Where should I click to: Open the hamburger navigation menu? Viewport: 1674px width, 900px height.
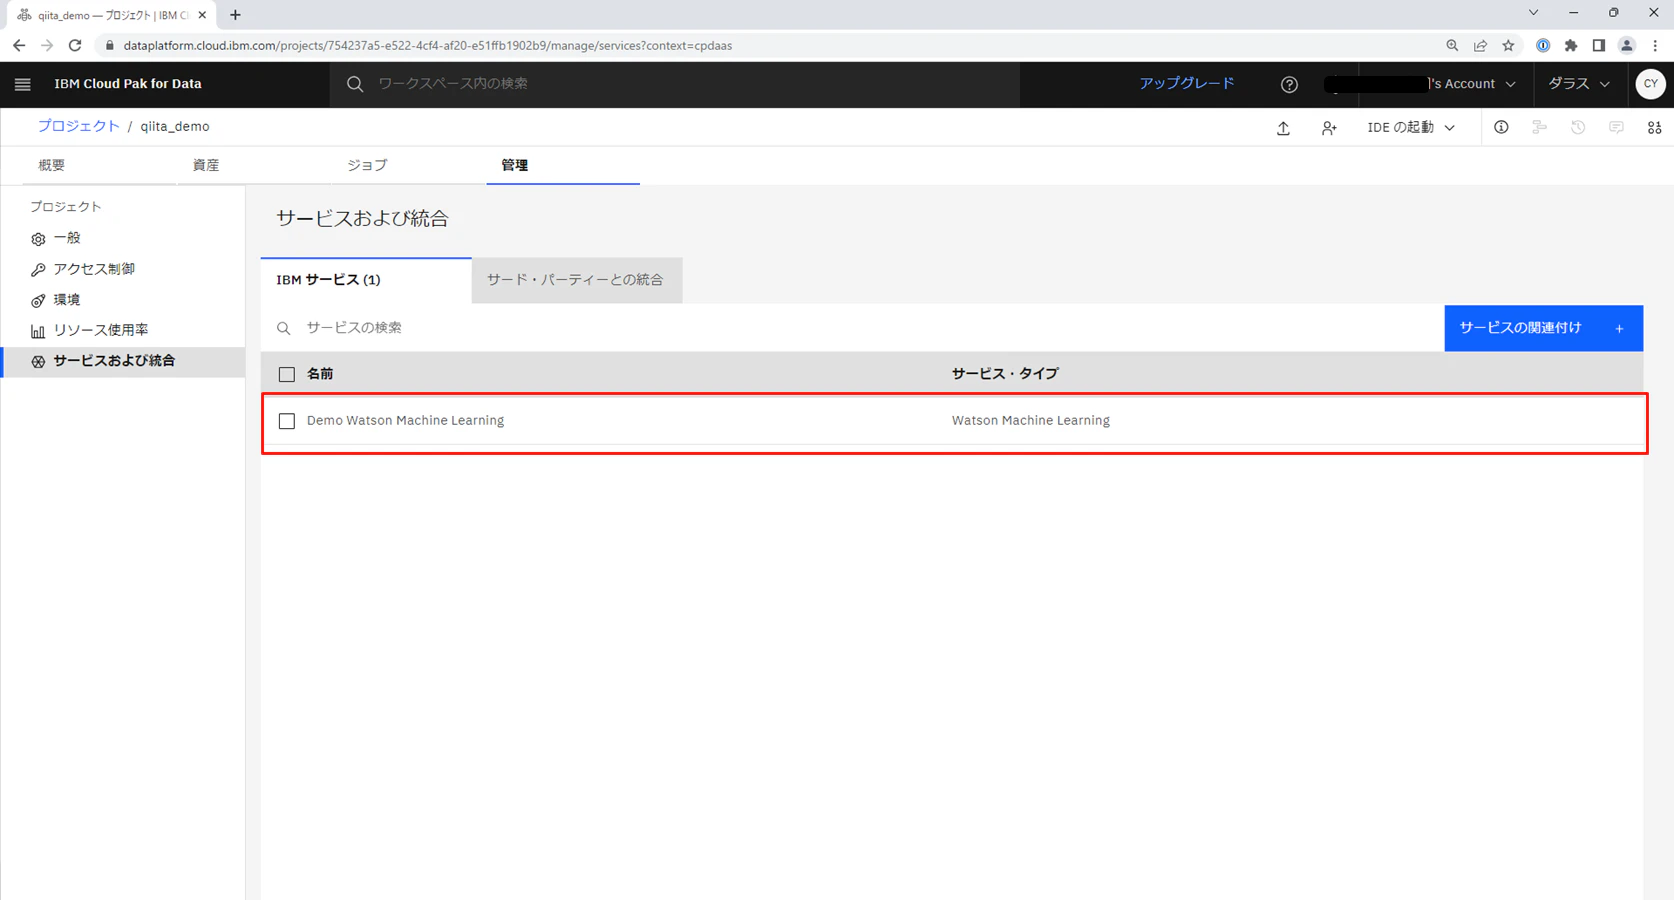23,84
